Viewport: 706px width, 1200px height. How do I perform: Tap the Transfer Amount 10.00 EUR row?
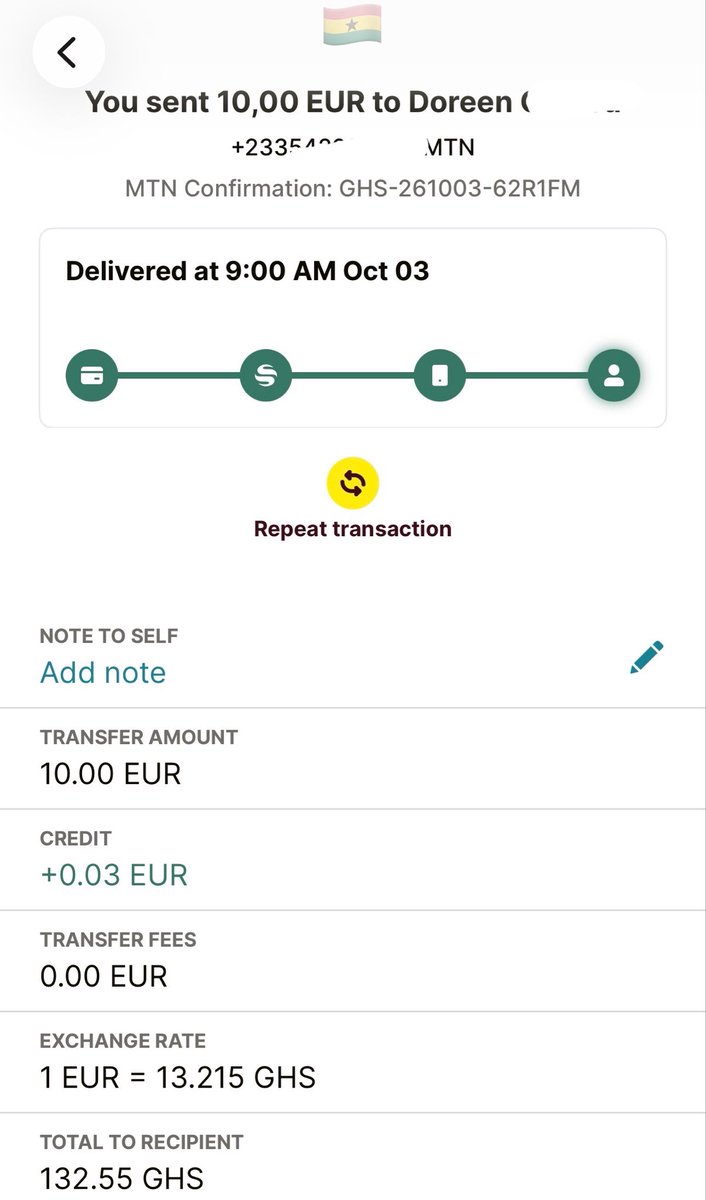[x=353, y=759]
